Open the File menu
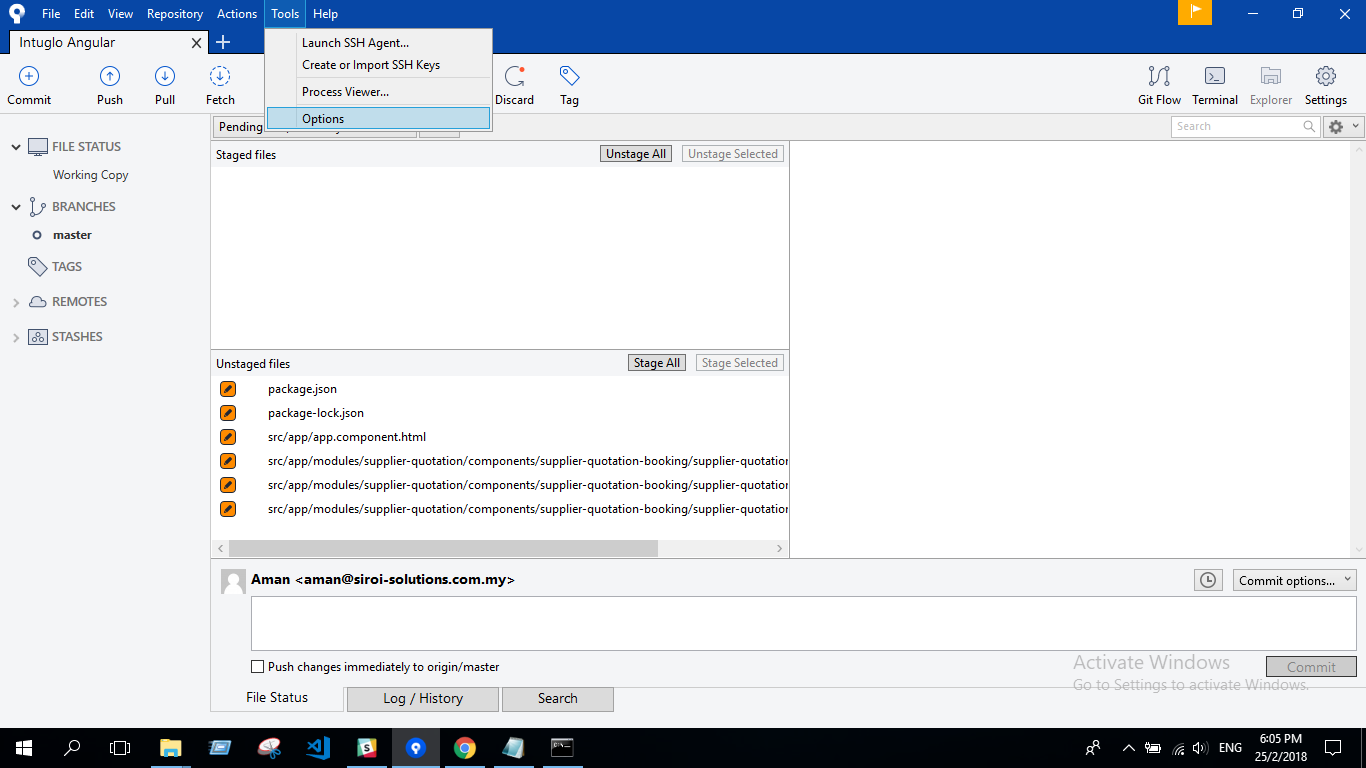Viewport: 1366px width, 768px height. [x=51, y=14]
